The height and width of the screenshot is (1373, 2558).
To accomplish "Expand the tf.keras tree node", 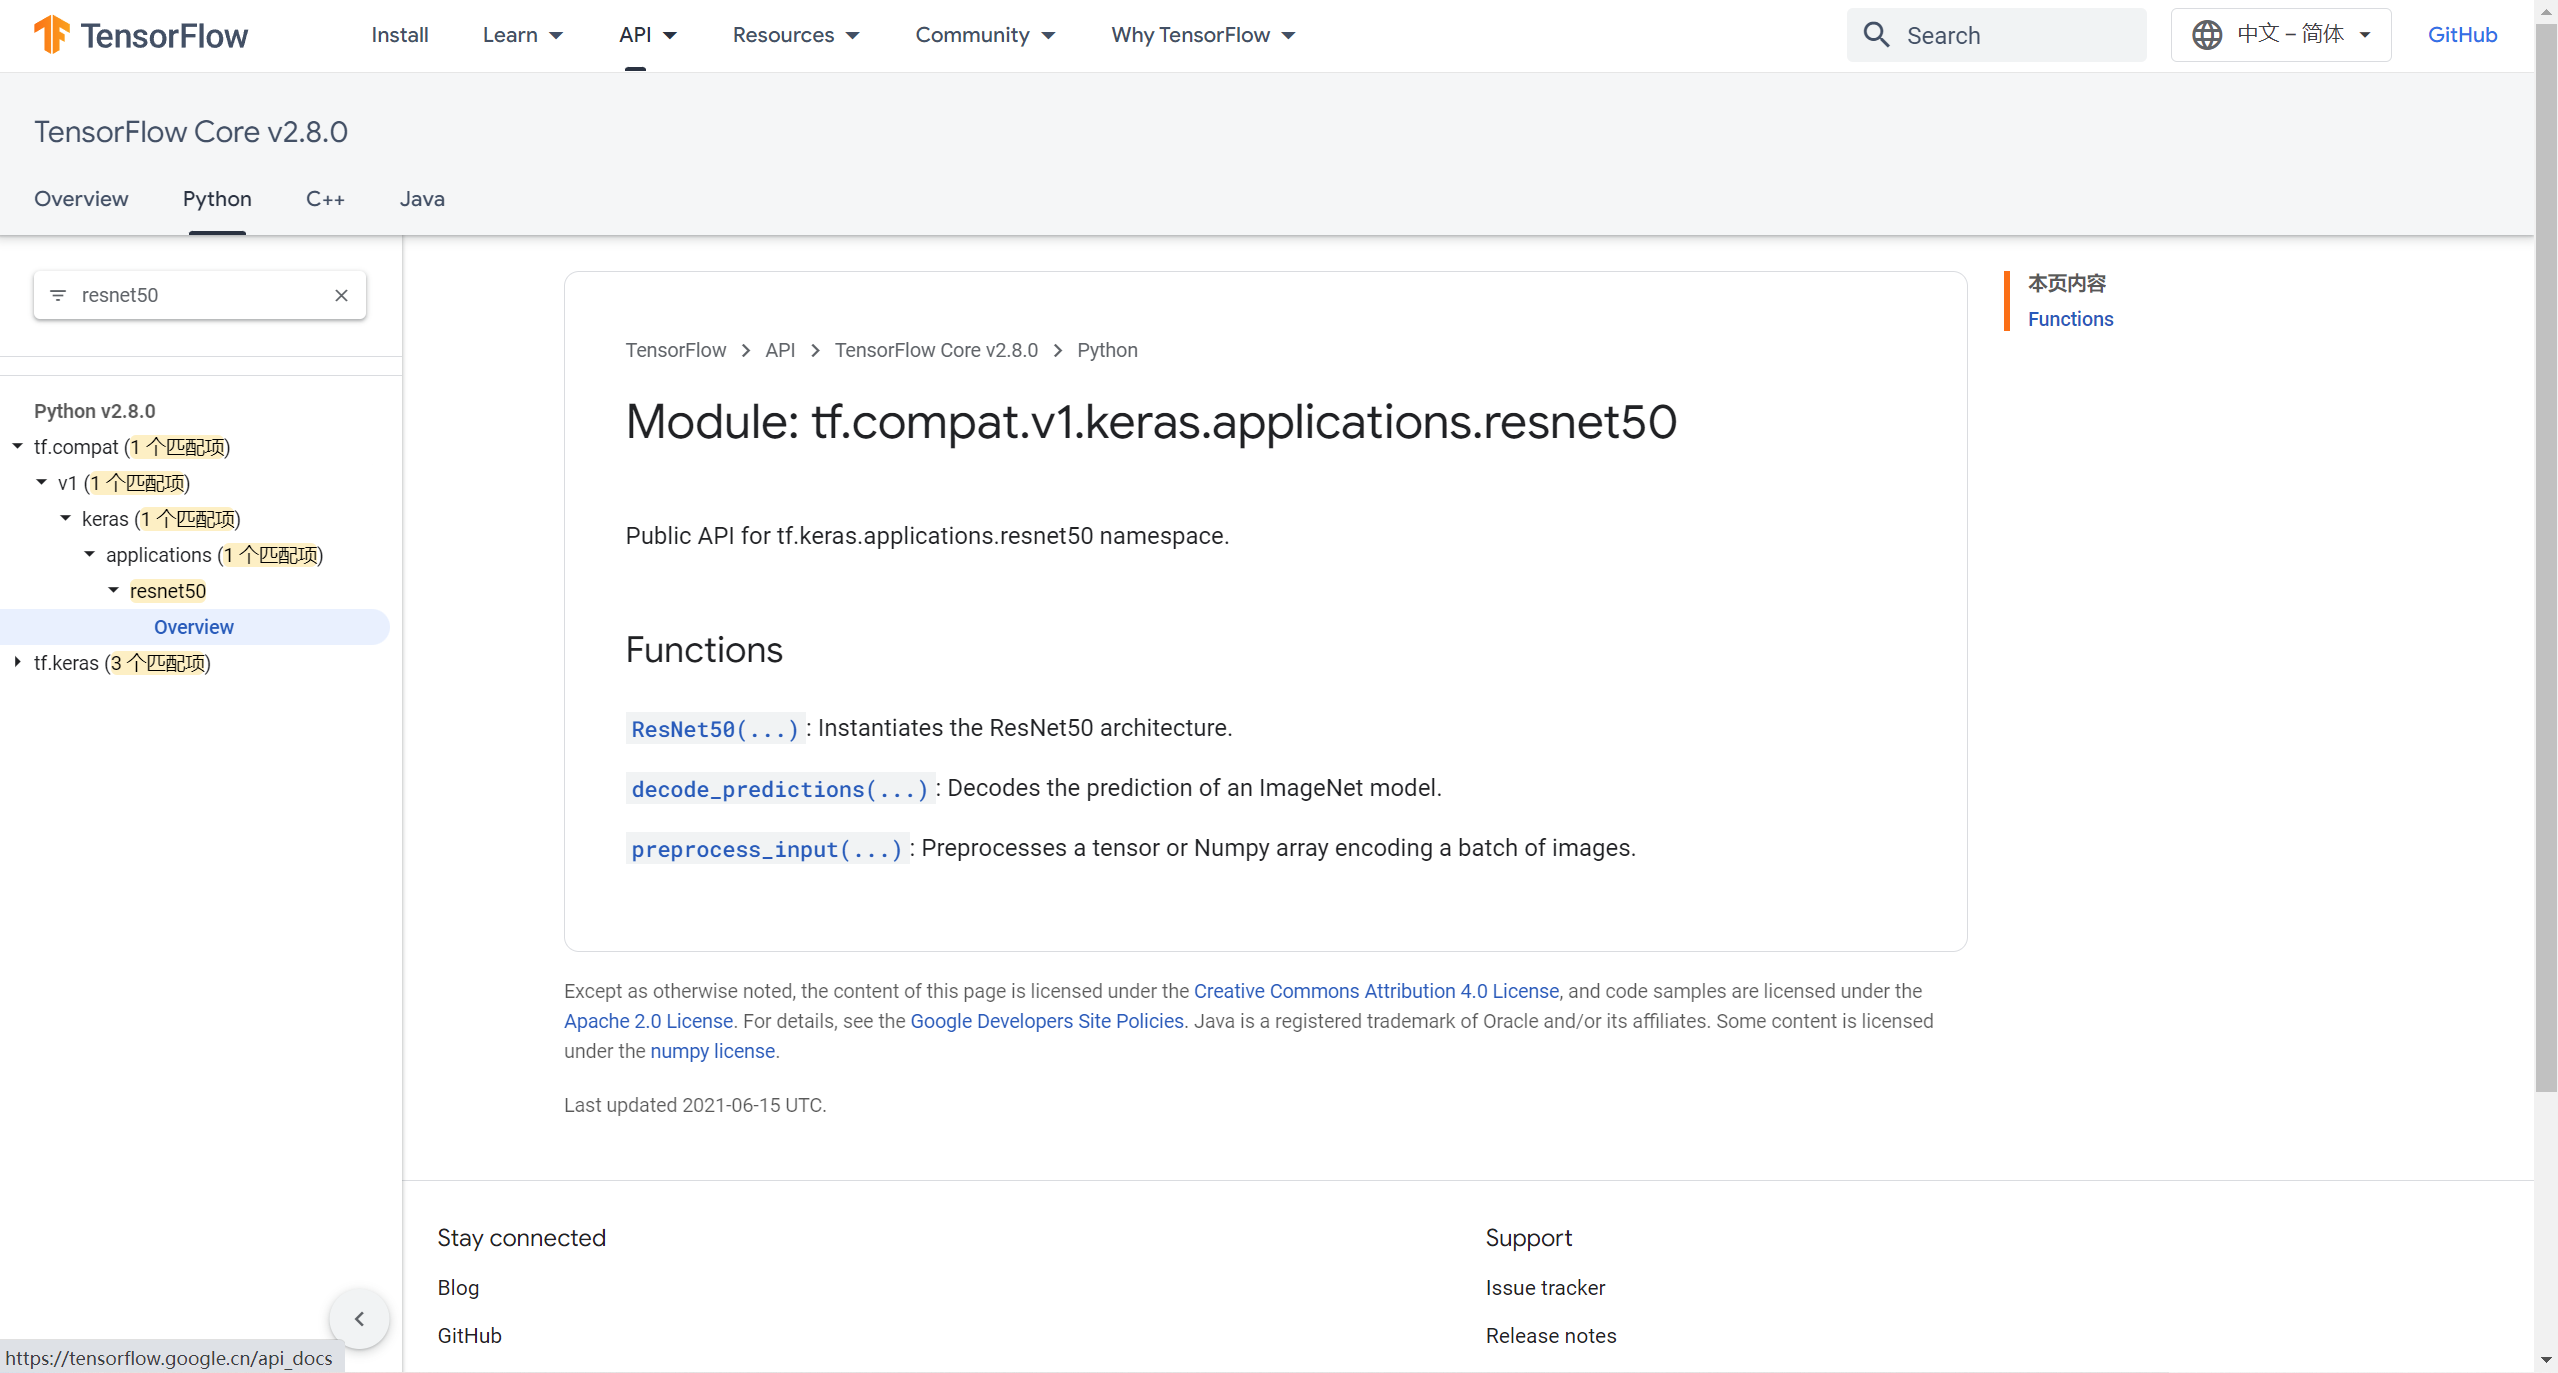I will click(x=17, y=662).
